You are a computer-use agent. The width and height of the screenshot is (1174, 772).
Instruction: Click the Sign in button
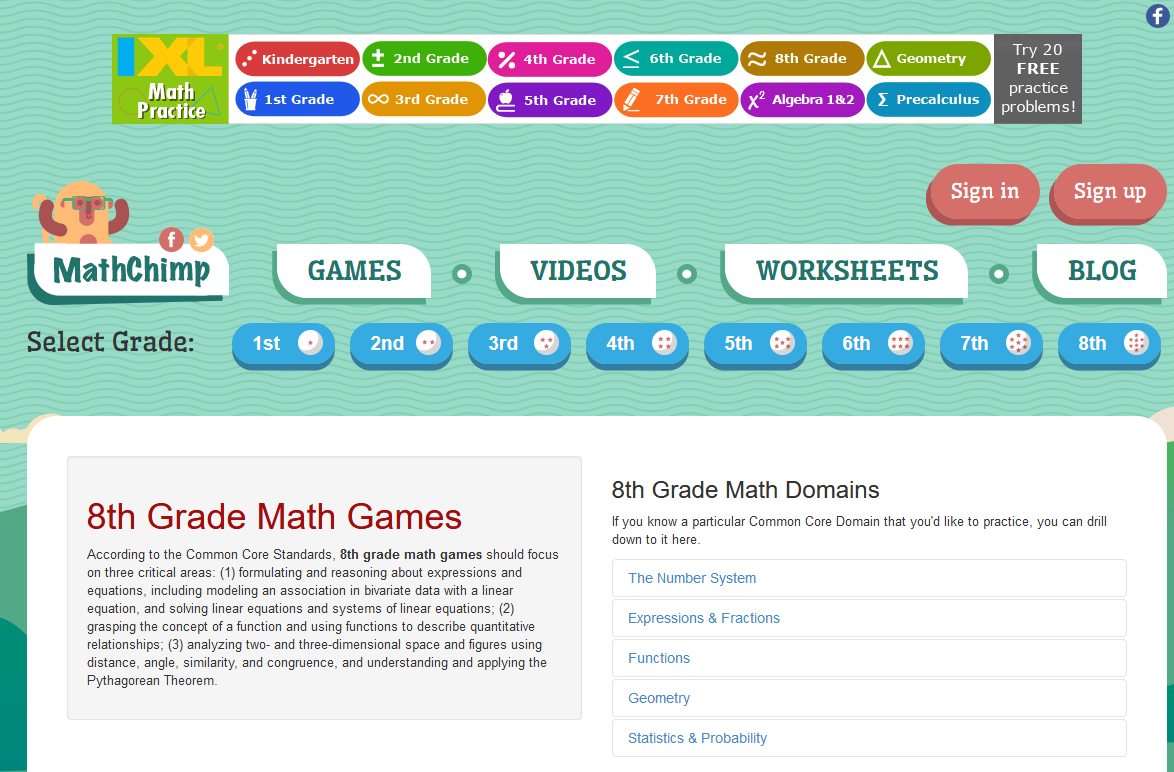point(984,192)
